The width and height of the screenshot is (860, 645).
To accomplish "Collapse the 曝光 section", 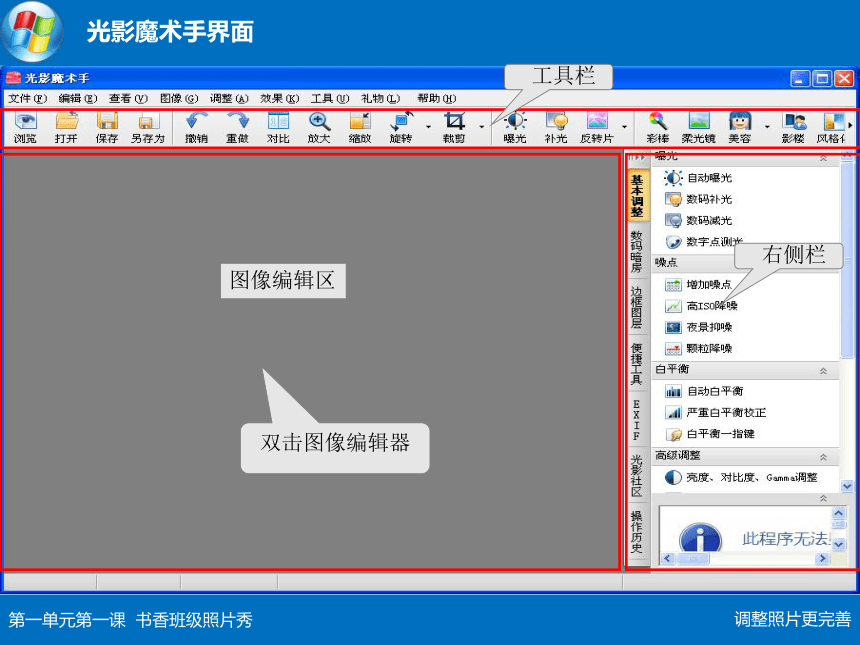I will point(823,158).
